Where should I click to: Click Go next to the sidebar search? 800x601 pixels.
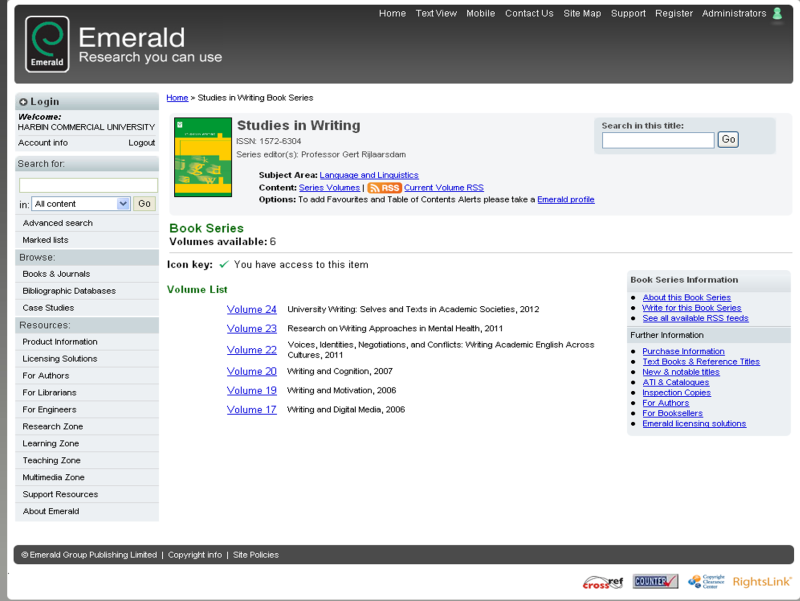pos(144,204)
